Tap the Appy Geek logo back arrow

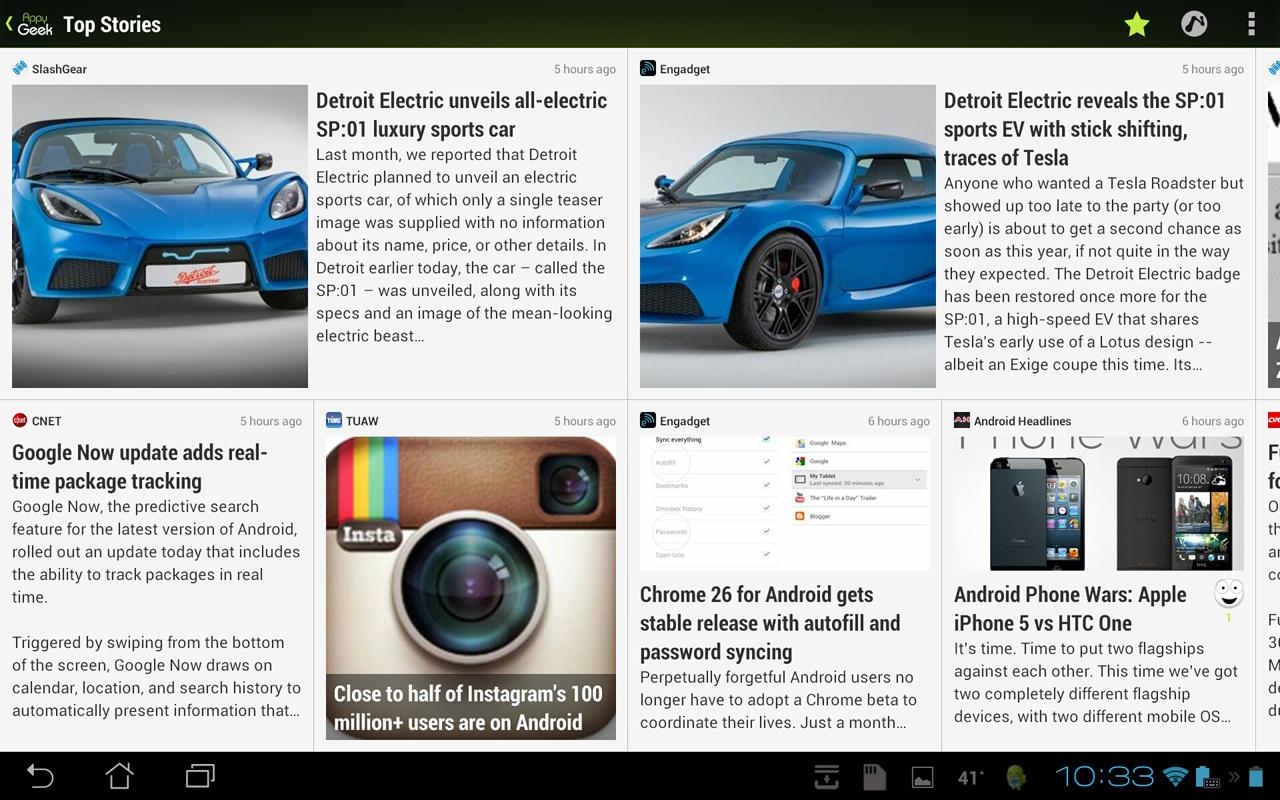29,24
